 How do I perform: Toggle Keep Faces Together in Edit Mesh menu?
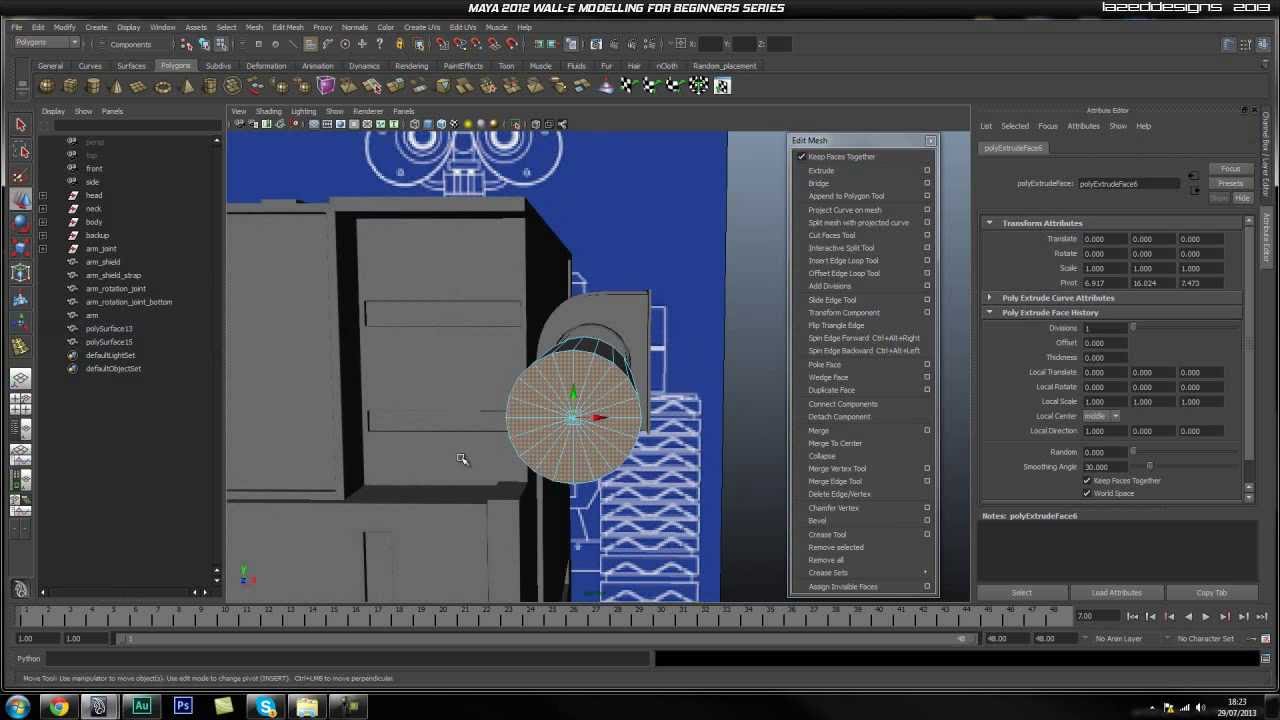click(841, 157)
